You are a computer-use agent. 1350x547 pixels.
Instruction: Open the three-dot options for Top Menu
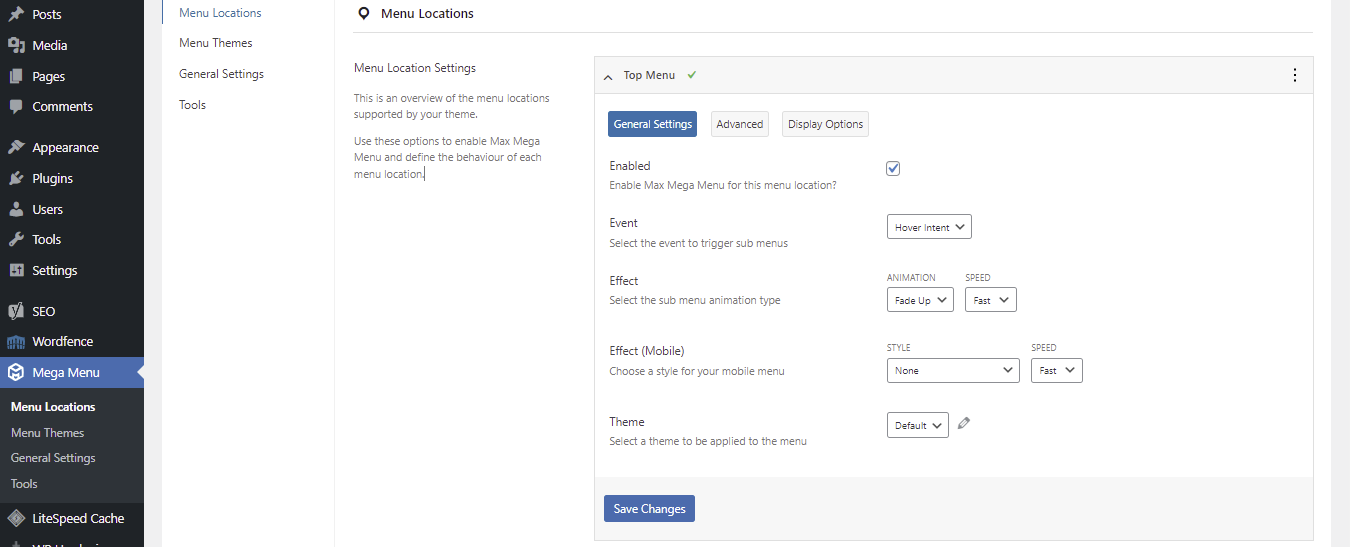click(x=1295, y=75)
